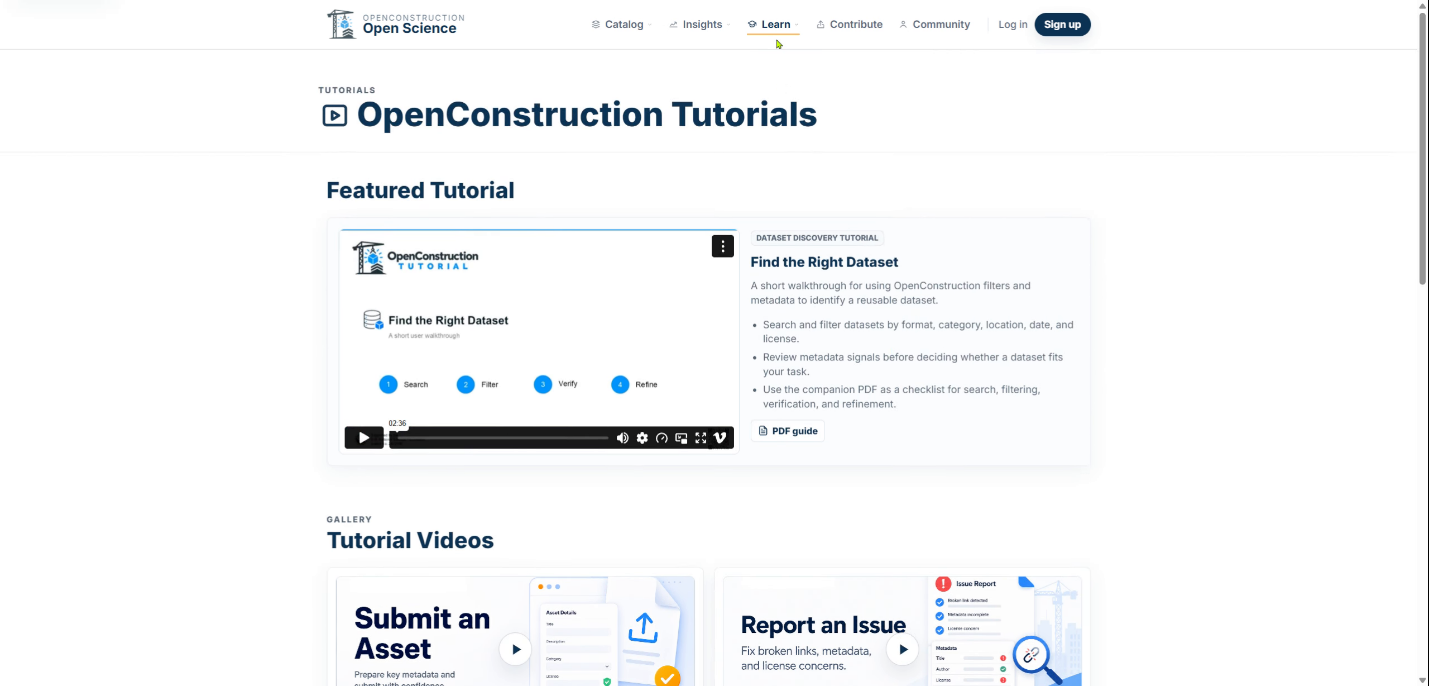1429x686 pixels.
Task: Open the Report an Issue thumbnail
Action: coord(902,631)
